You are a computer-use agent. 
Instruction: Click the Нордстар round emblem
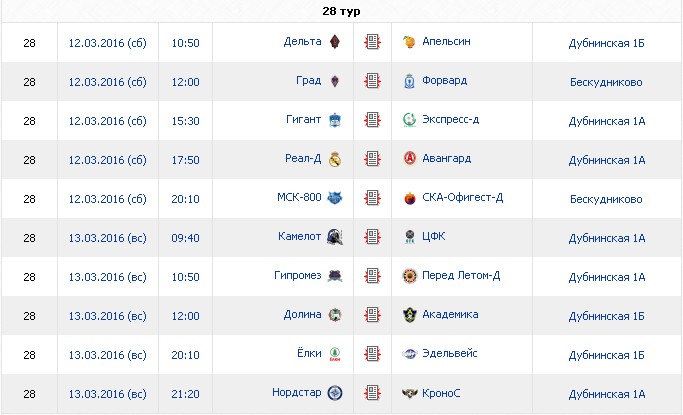[x=335, y=393]
